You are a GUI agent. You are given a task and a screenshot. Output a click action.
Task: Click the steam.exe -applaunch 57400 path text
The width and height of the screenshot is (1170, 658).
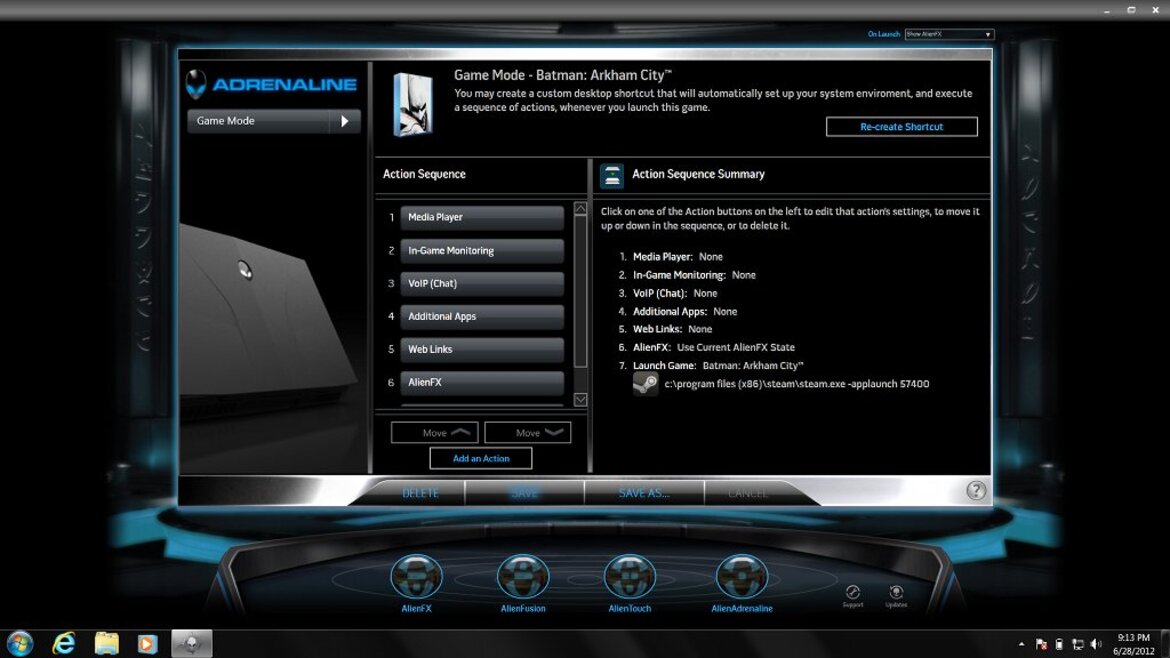(797, 383)
